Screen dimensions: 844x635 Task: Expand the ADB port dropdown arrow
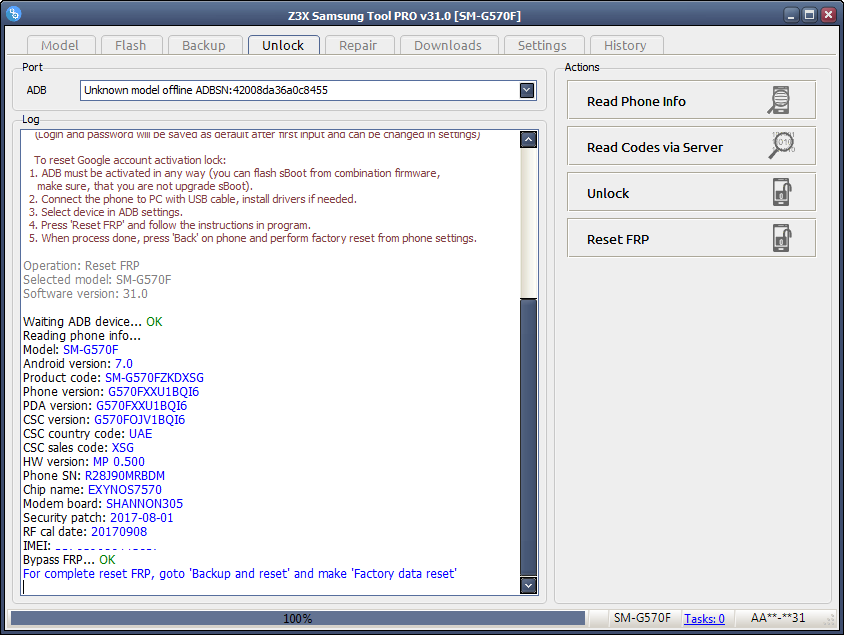(x=527, y=90)
